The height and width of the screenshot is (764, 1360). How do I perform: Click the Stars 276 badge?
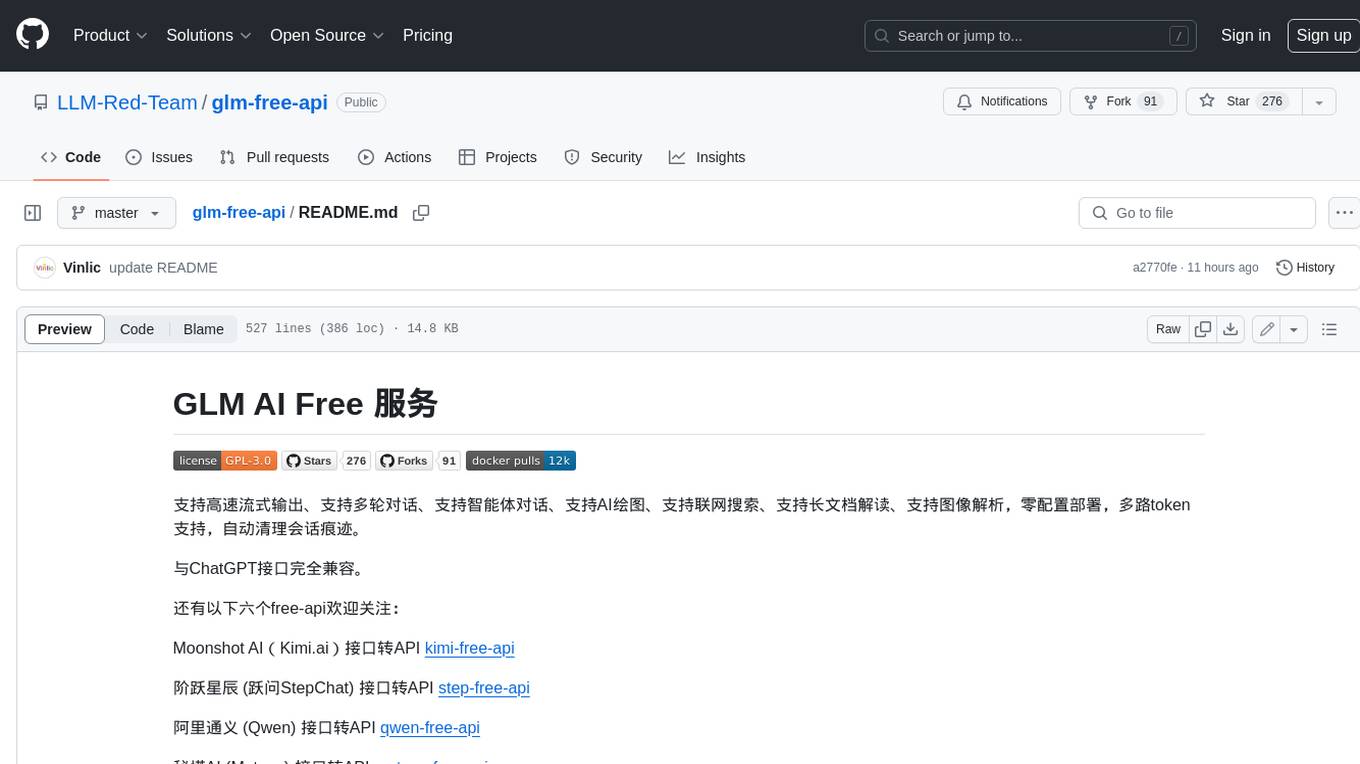tap(325, 461)
